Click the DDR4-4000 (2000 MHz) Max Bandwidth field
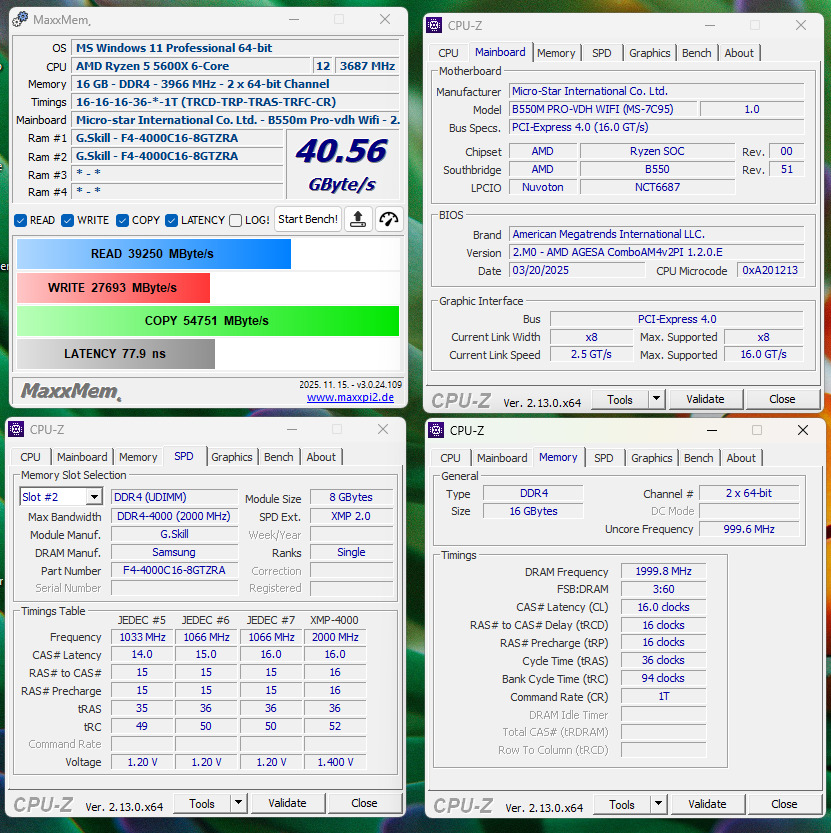This screenshot has width=831, height=833. [174, 516]
